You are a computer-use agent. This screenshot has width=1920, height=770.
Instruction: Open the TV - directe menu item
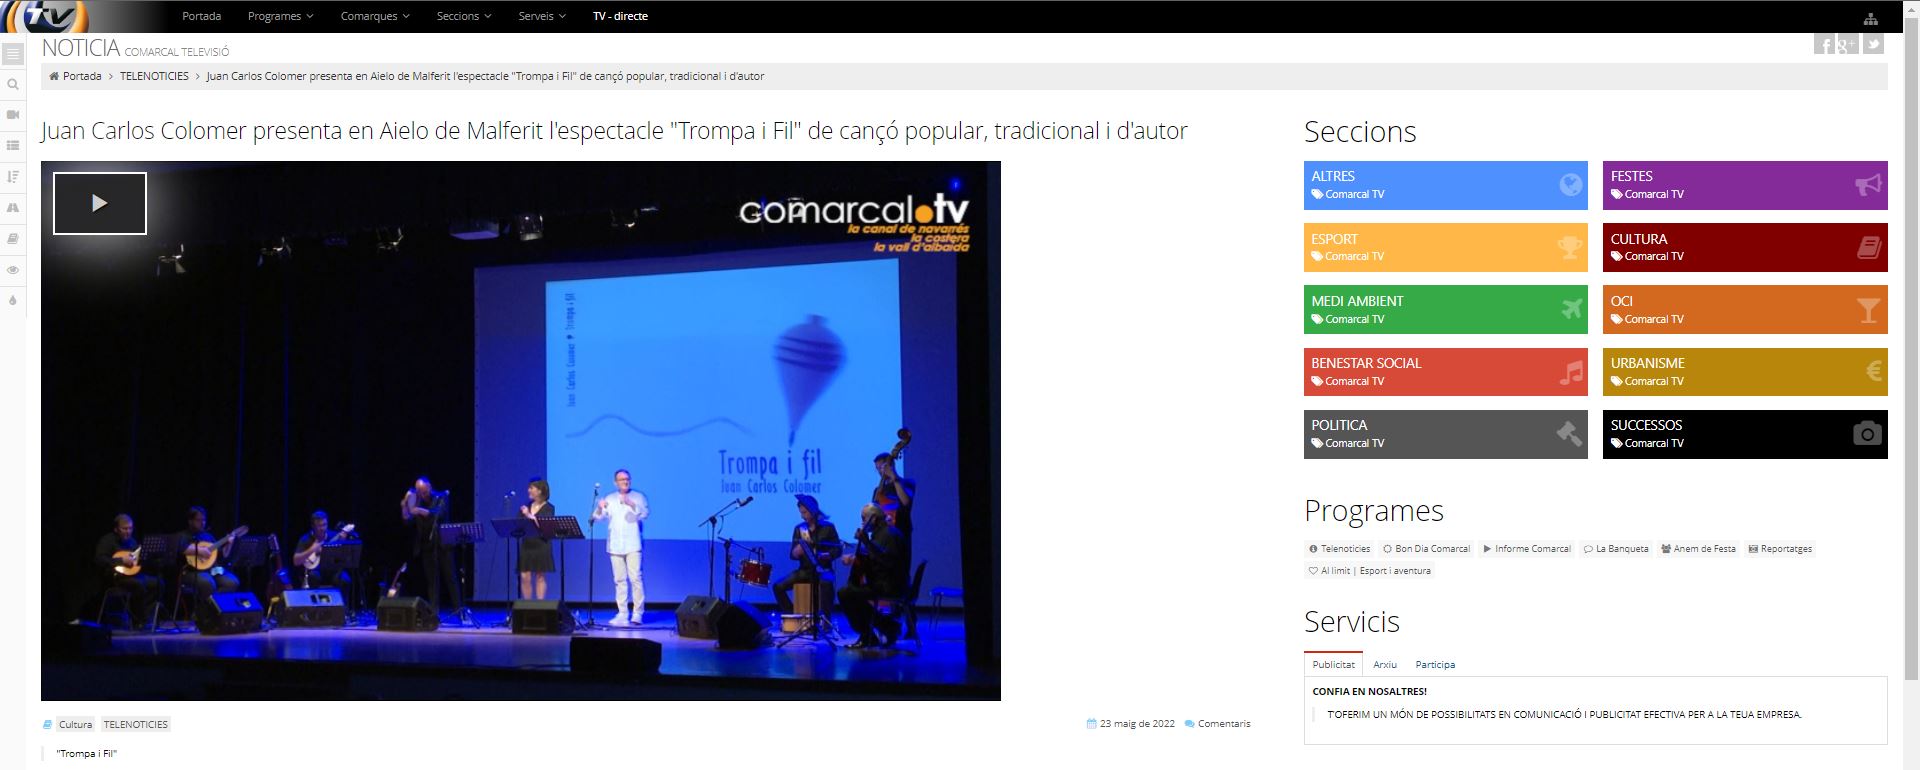click(x=620, y=16)
